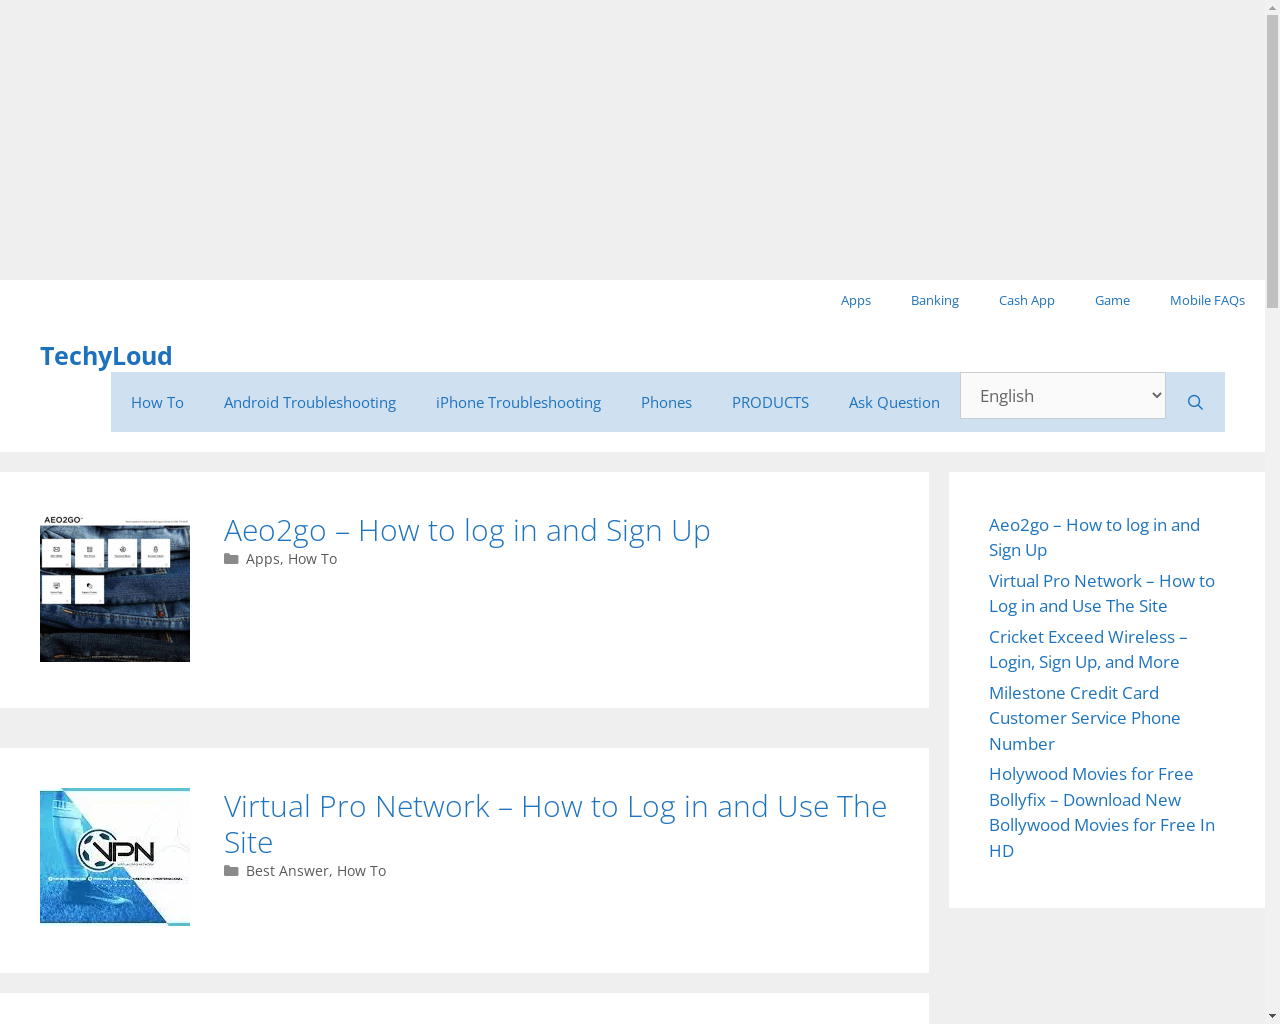Open Mobile FAQs menu item
This screenshot has height=1024, width=1280.
click(x=1207, y=300)
